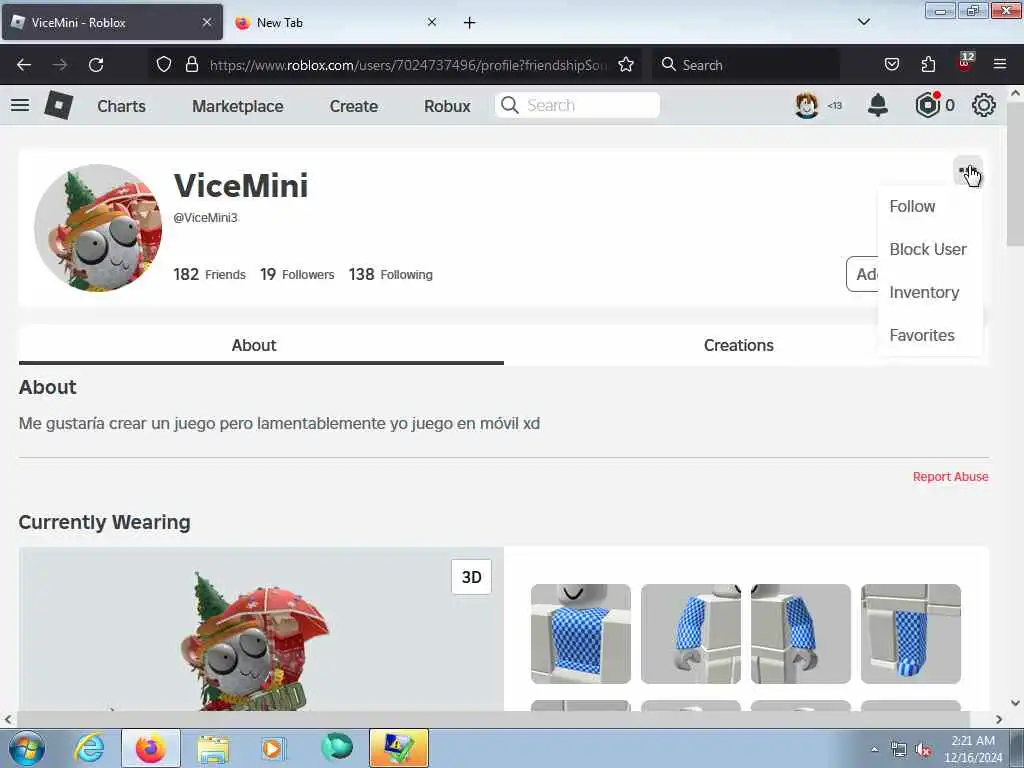The image size is (1024, 768).
Task: Open the blue checkered leg item thumbnail
Action: coord(911,634)
